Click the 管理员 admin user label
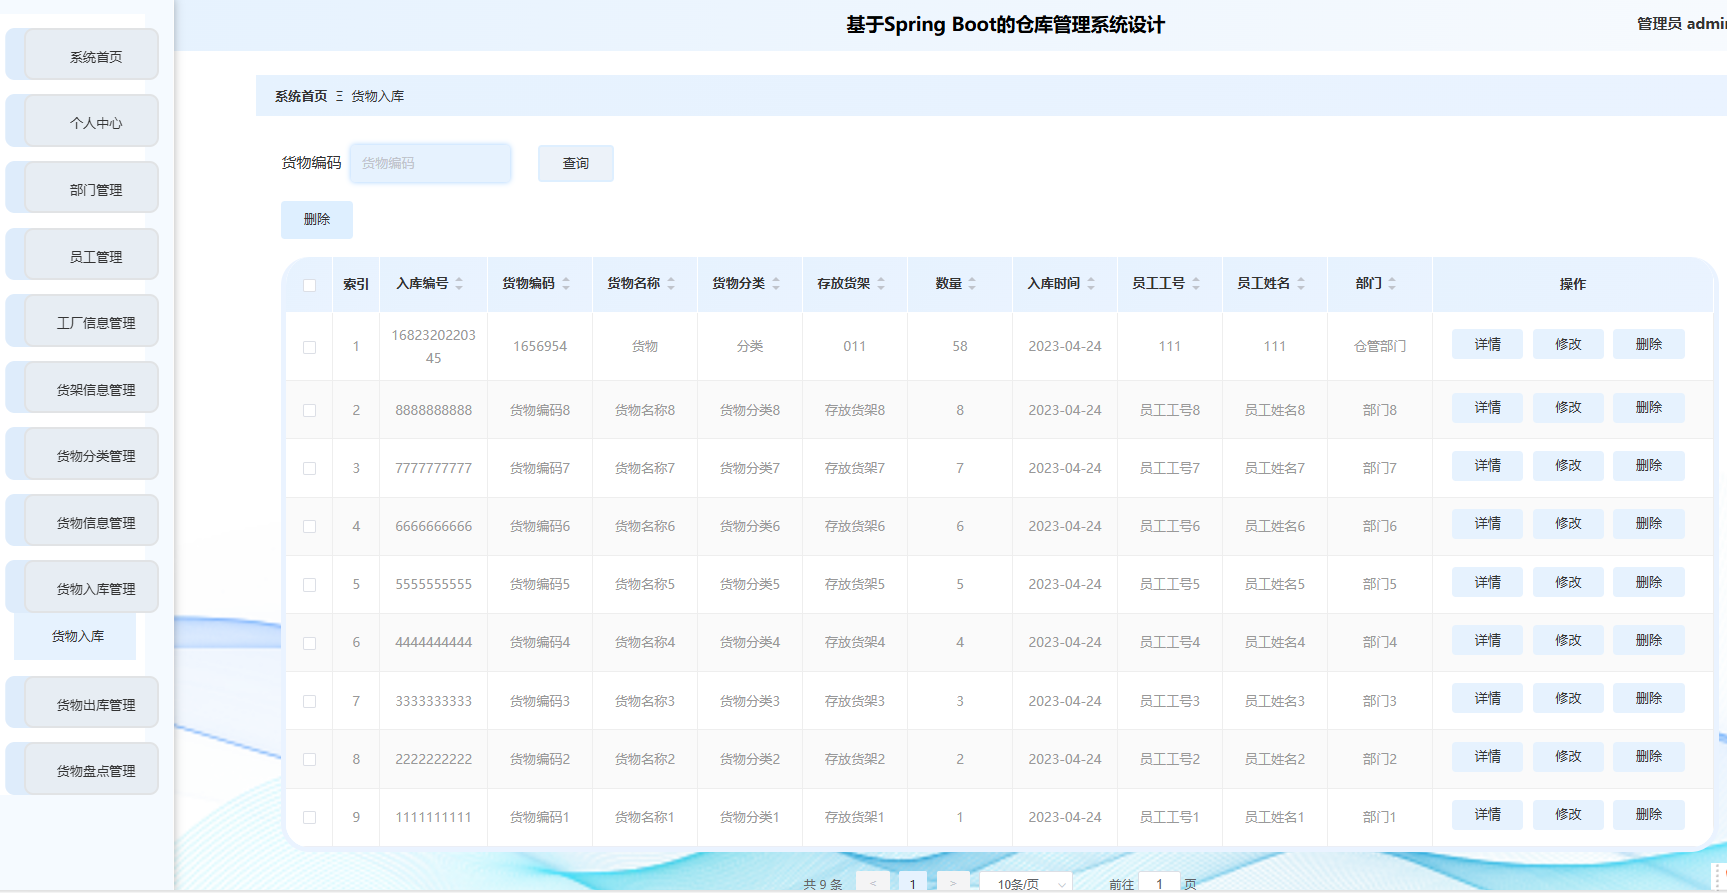The width and height of the screenshot is (1727, 893). point(1681,24)
